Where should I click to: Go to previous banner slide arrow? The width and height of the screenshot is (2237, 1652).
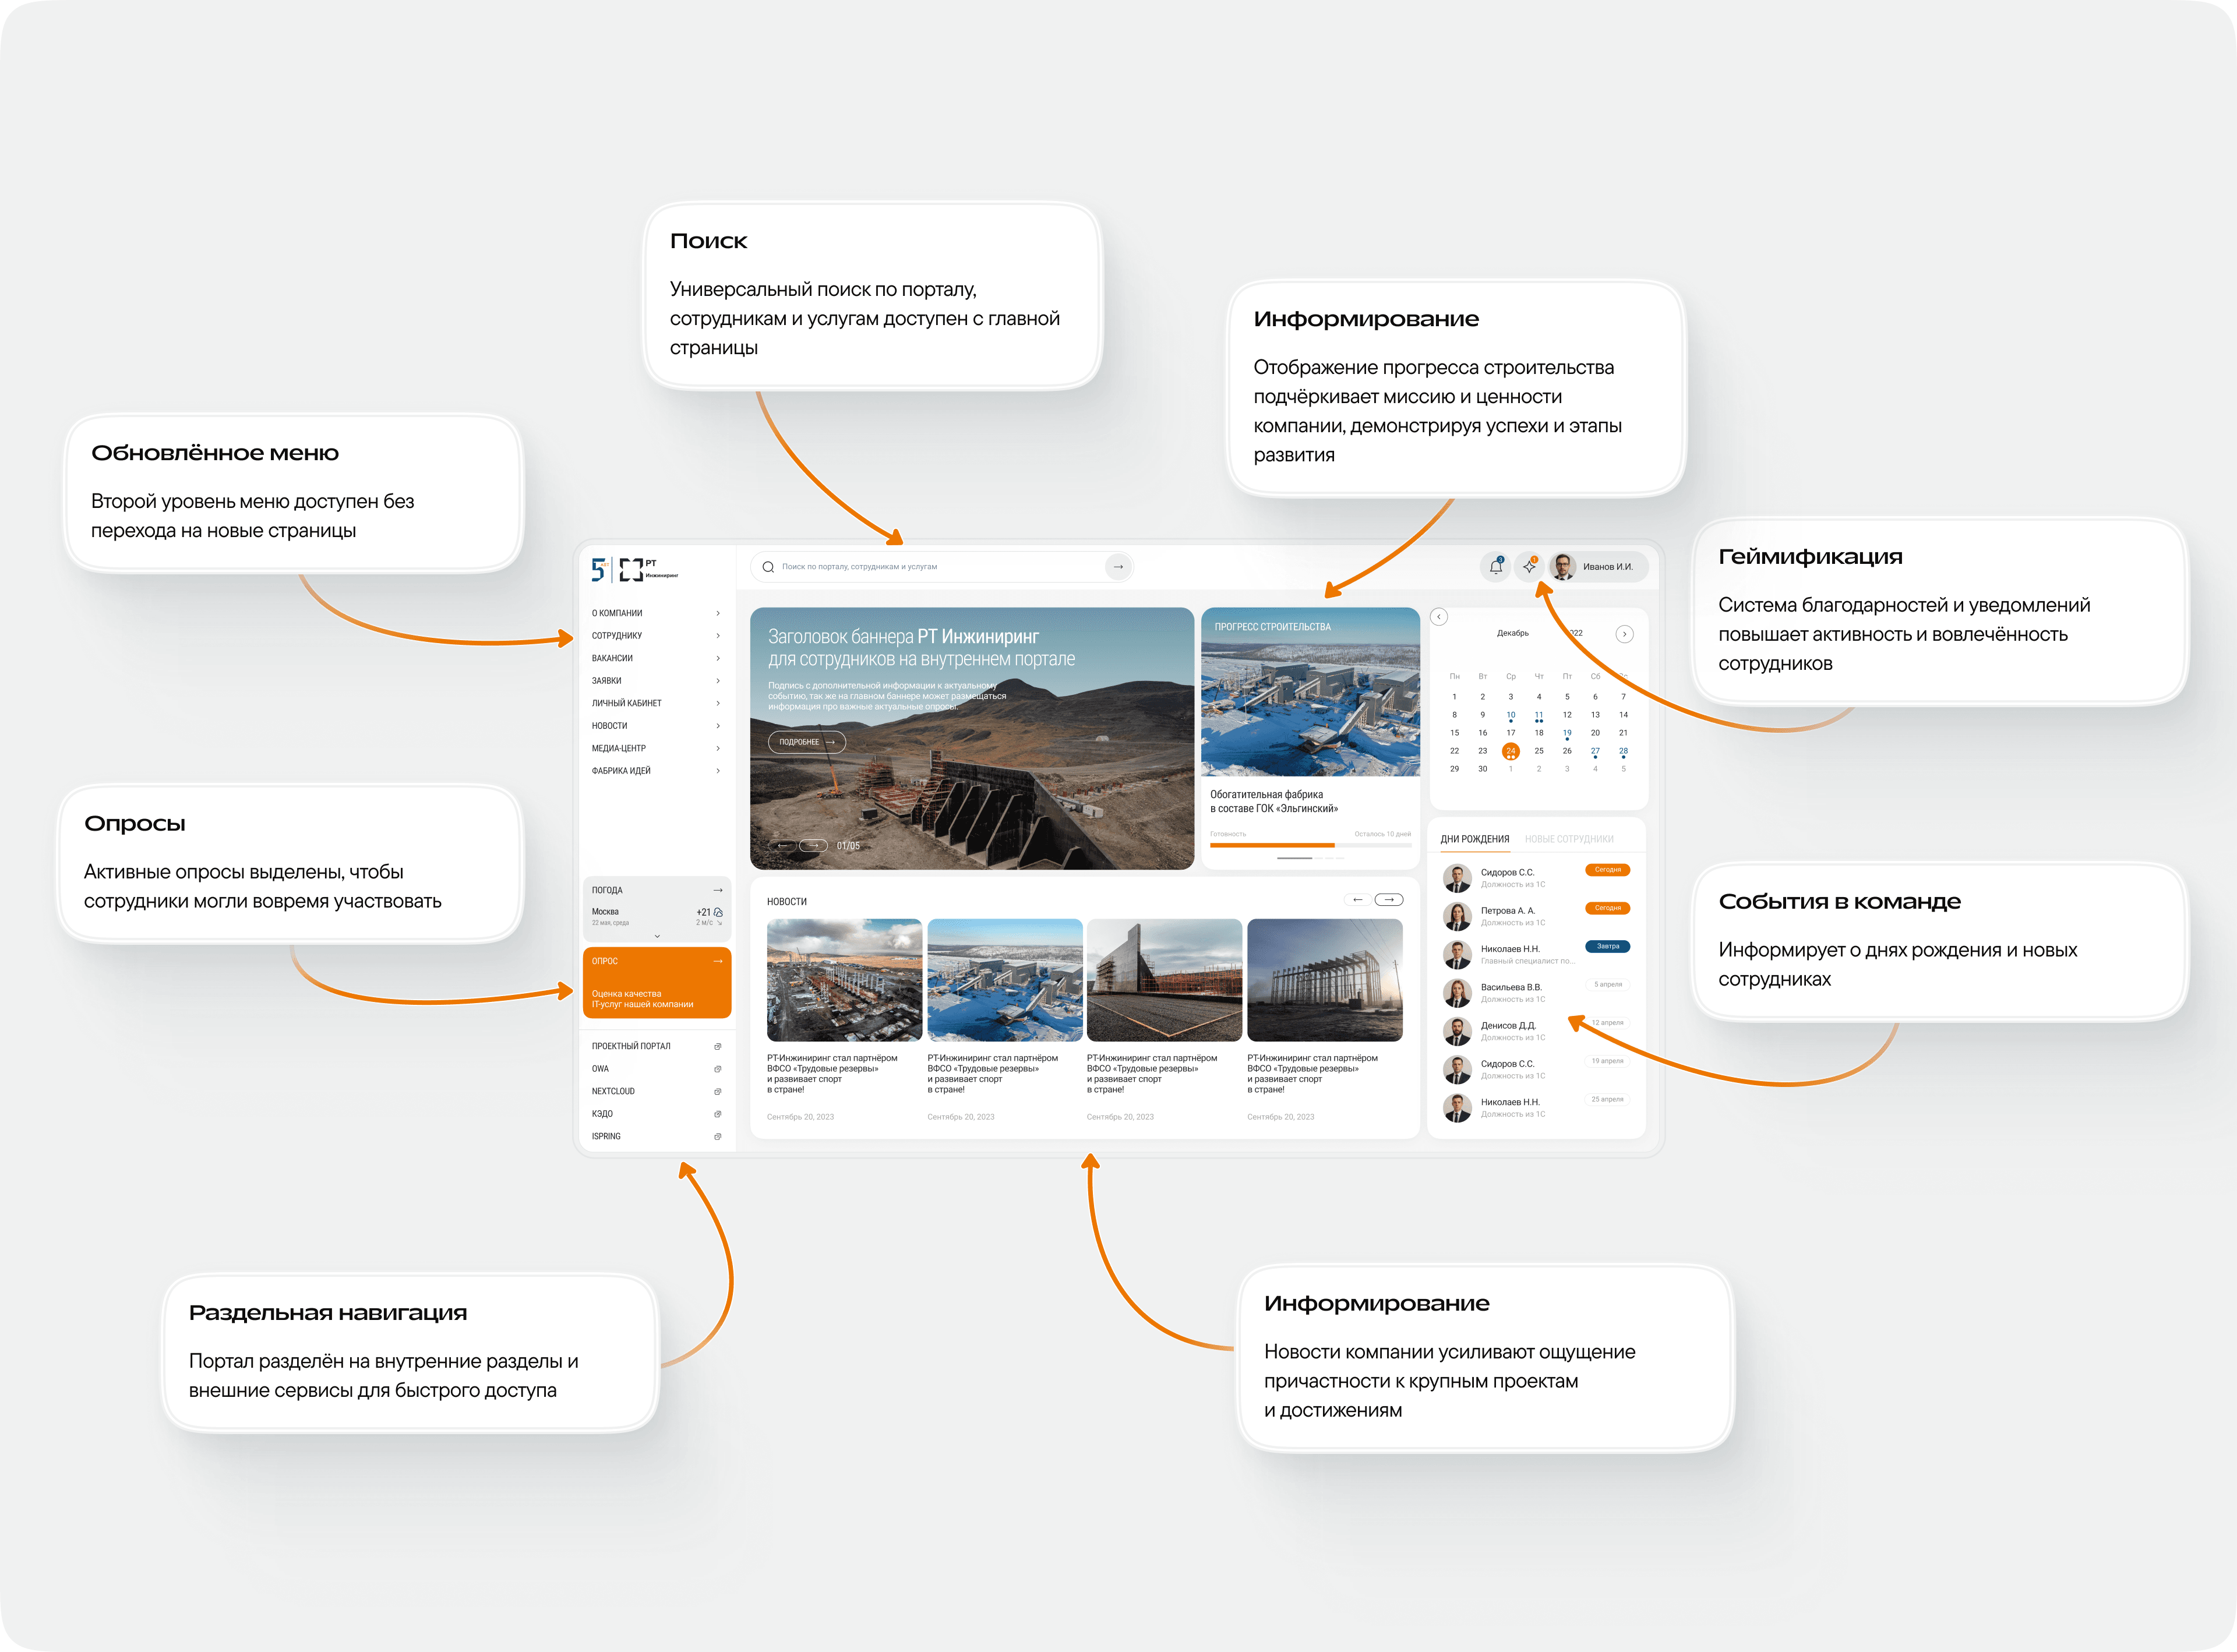[783, 845]
